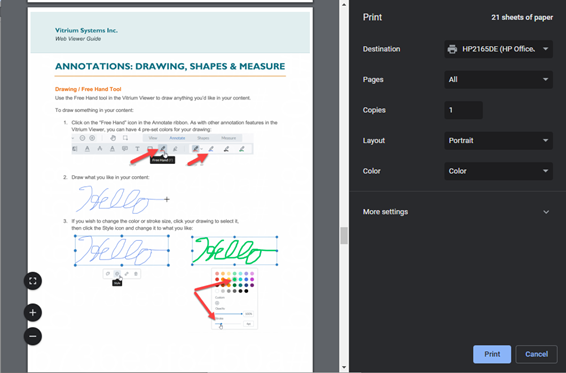Screen dimensions: 566x373
Task: Click the 'Print' dialog title text
Action: (x=372, y=17)
